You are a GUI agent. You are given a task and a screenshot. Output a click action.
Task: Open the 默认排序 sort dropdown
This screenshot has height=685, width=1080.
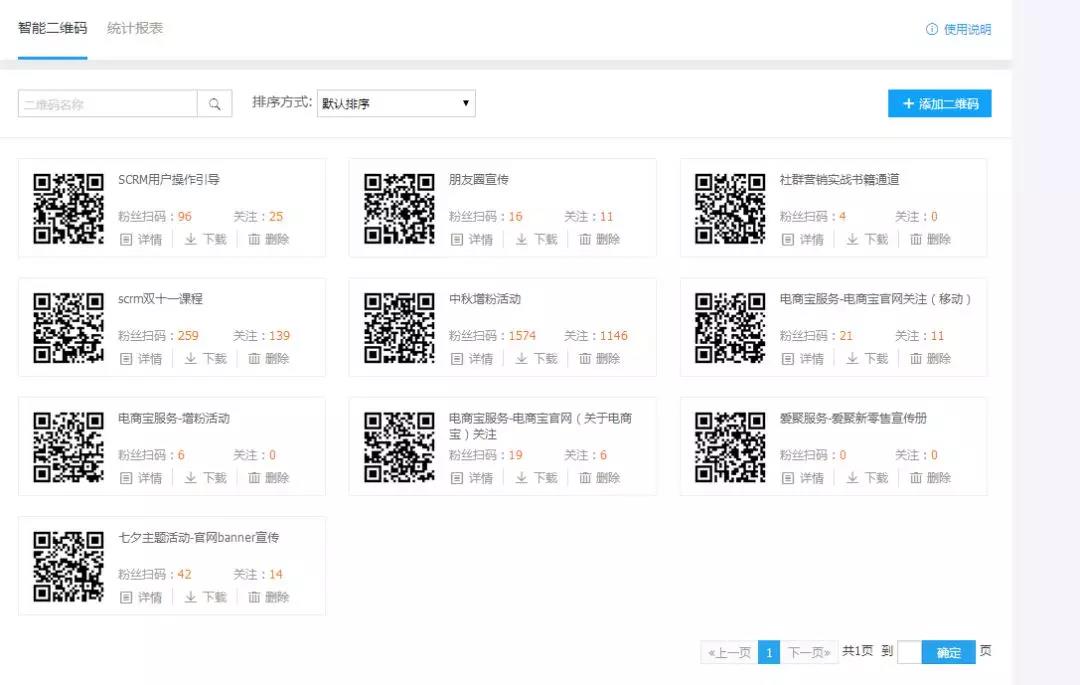tap(396, 103)
